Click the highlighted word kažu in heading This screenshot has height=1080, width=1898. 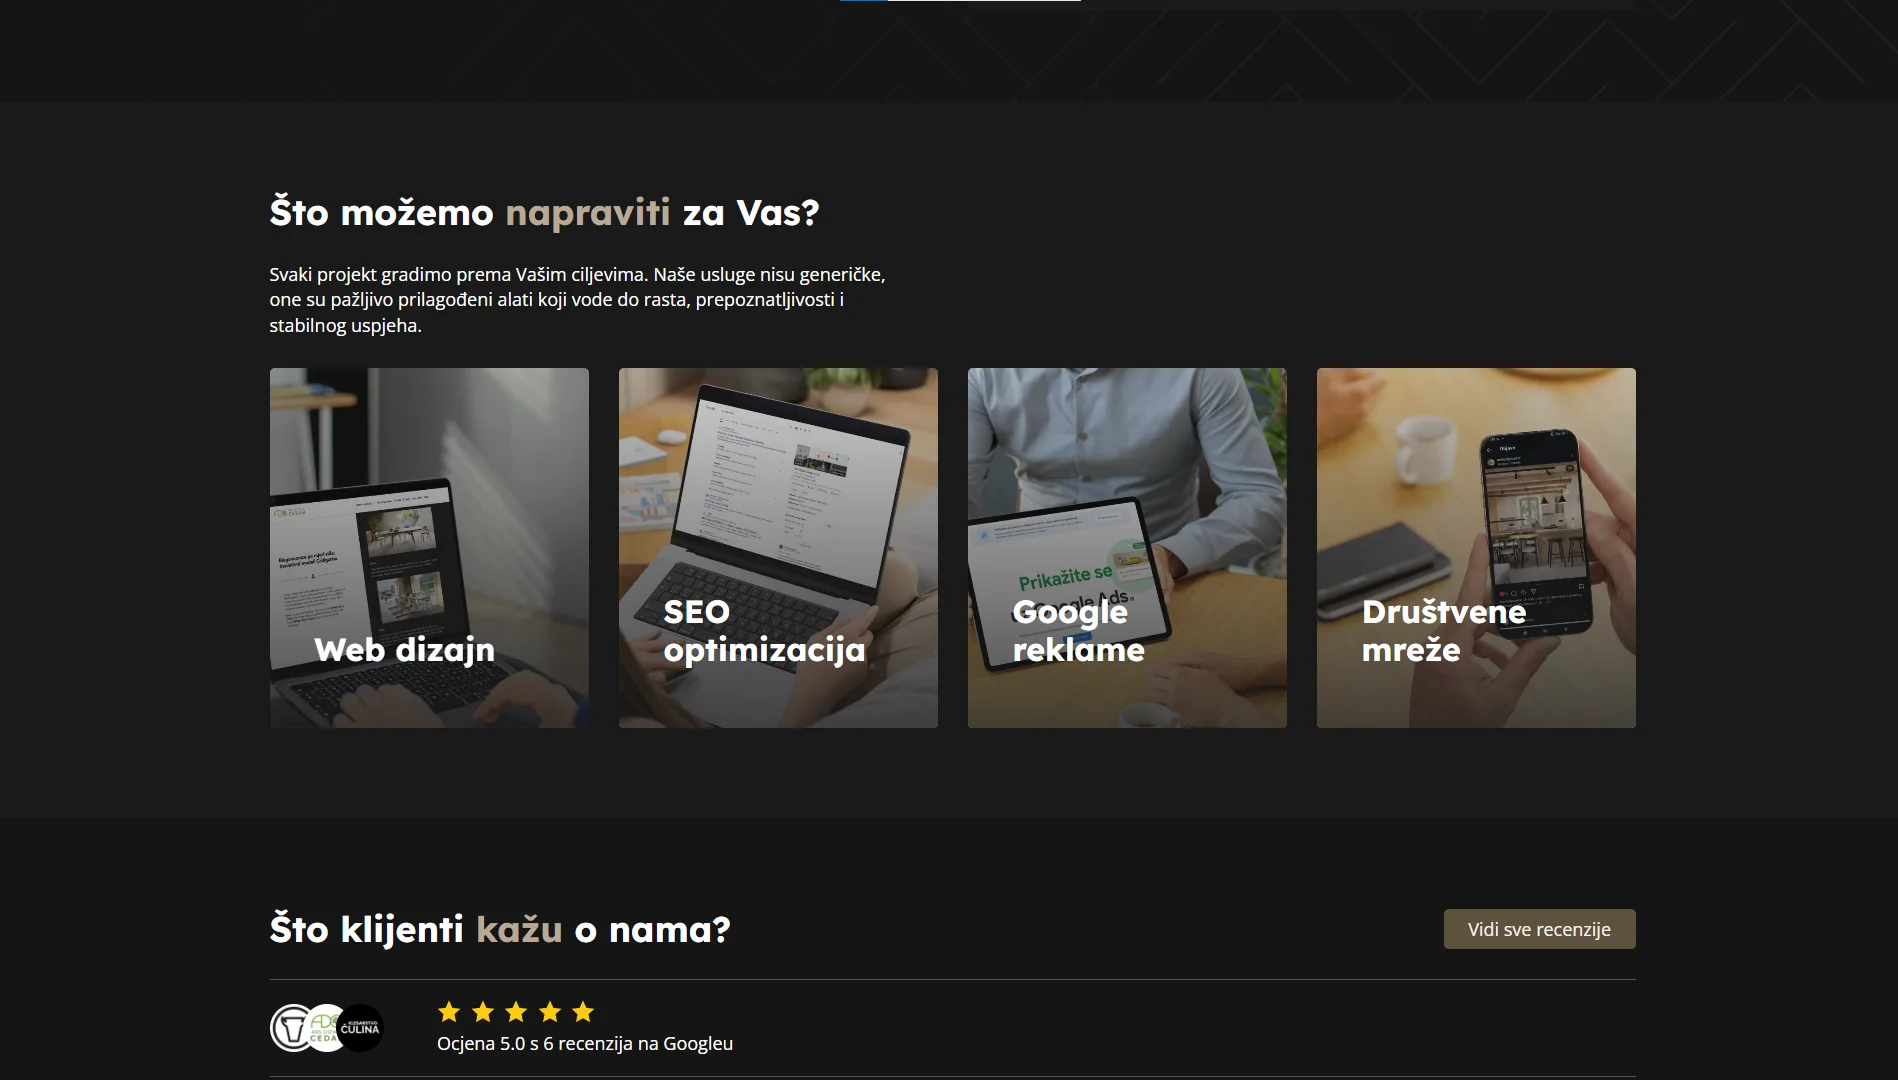pyautogui.click(x=519, y=929)
